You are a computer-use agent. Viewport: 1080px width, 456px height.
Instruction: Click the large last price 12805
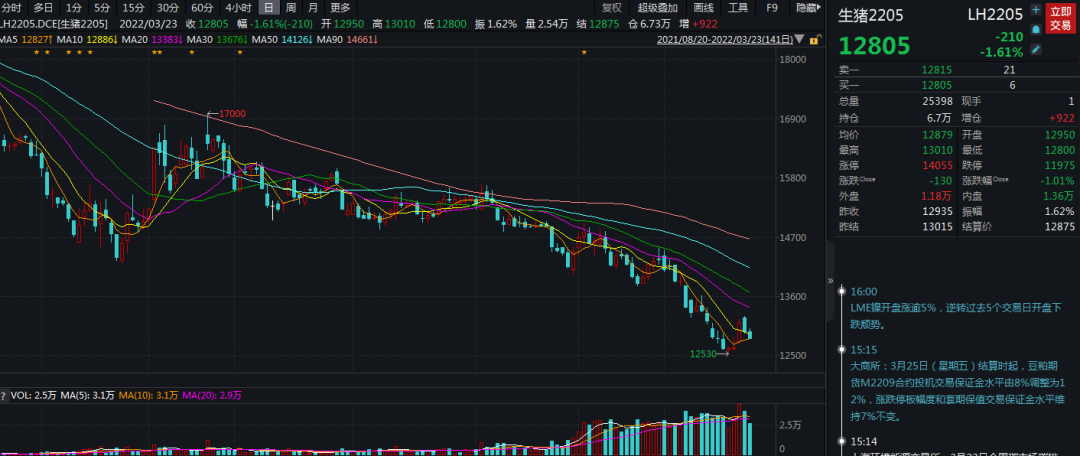pyautogui.click(x=874, y=46)
